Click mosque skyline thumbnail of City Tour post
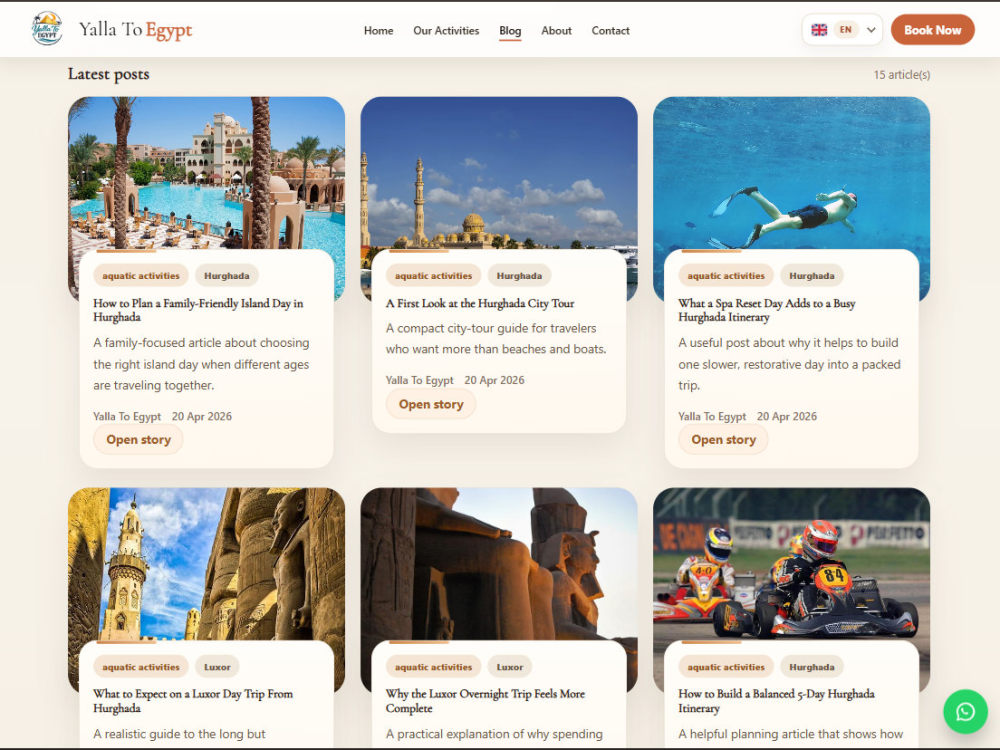The image size is (1000, 750). 499,172
